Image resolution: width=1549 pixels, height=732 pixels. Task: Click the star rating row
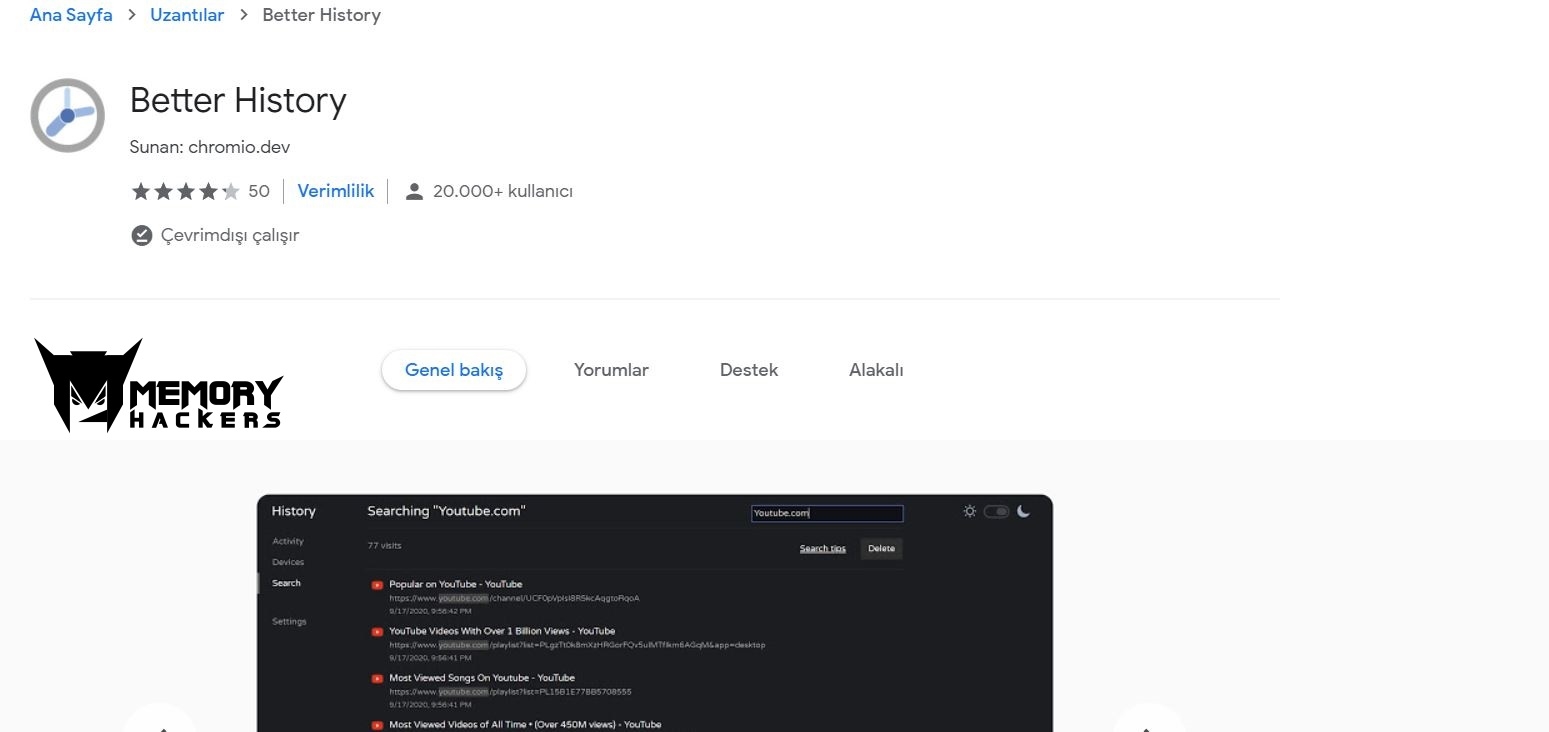(185, 191)
